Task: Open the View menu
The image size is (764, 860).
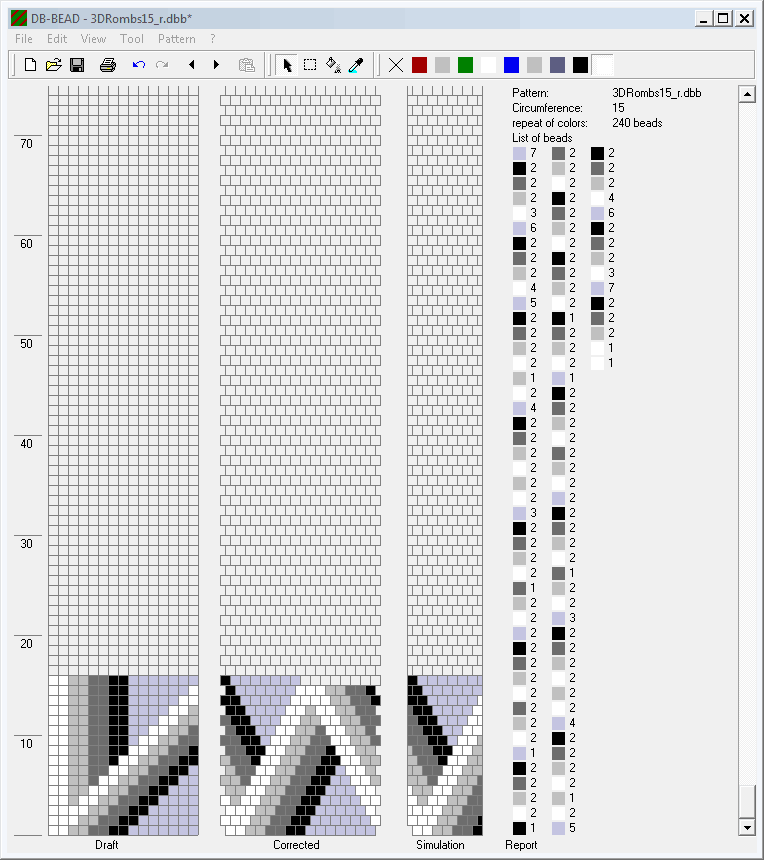Action: point(93,39)
